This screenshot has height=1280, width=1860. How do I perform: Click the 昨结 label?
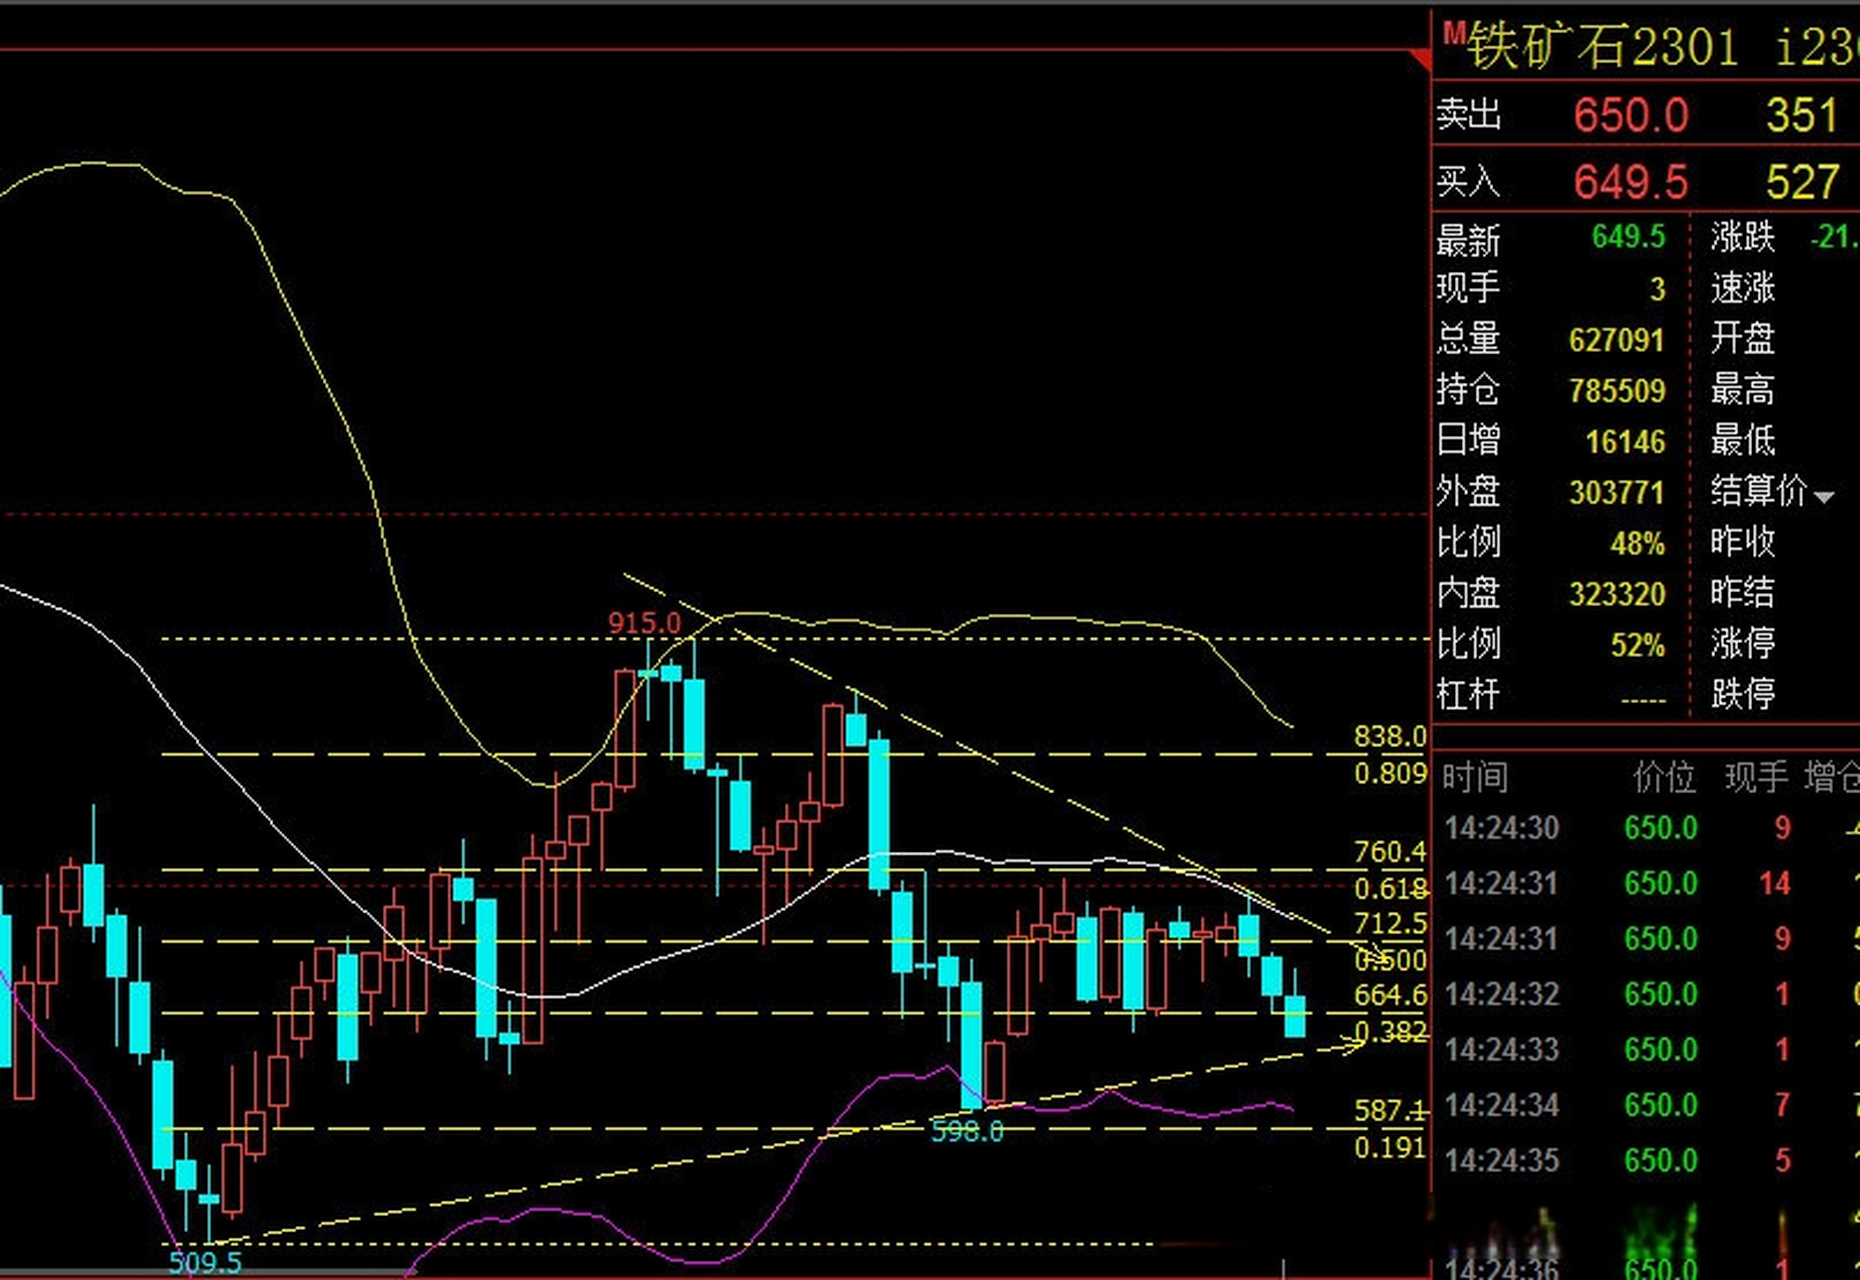click(1742, 592)
